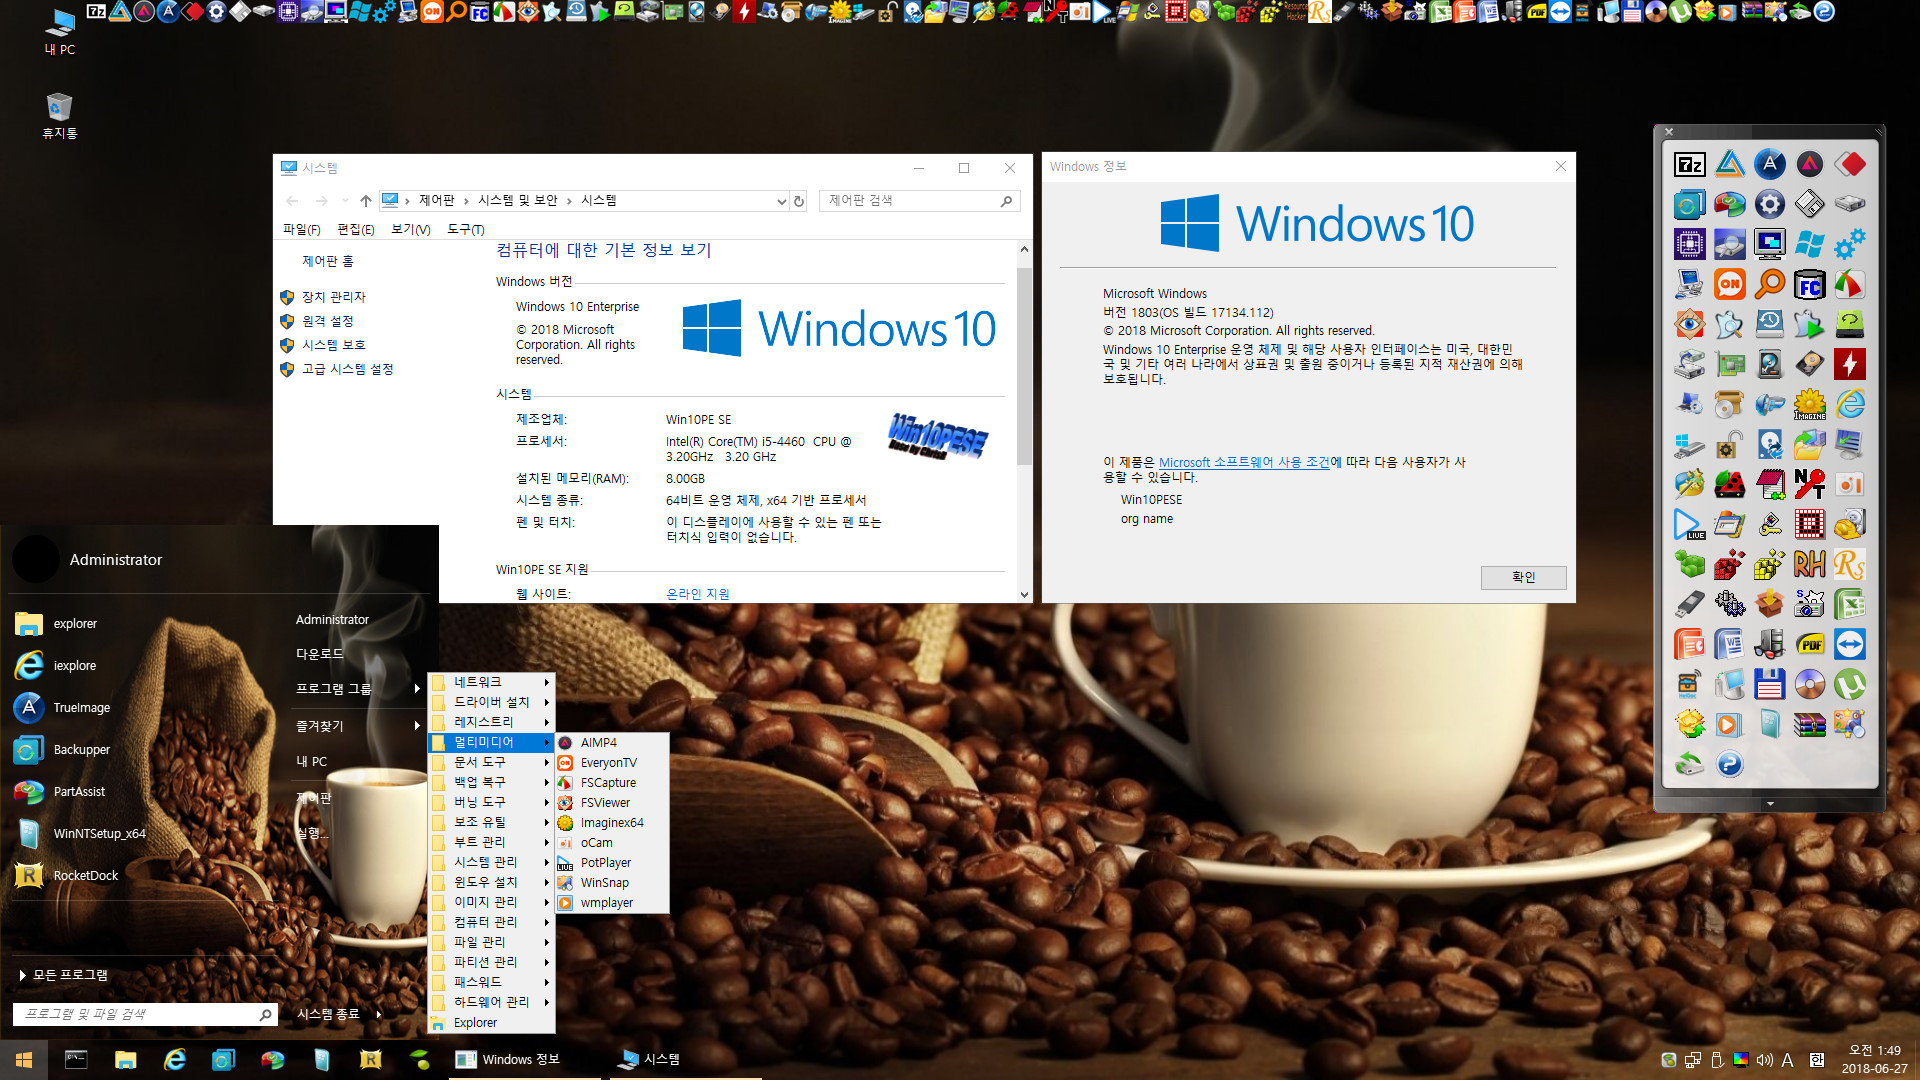Open Internet Explorer from the taskbar

point(175,1059)
